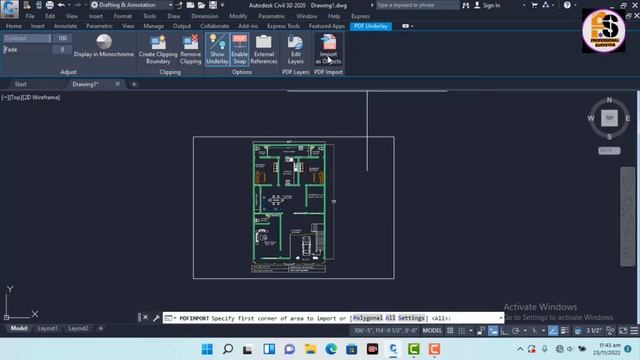
Task: Click the Redo arrow in quick access toolbar
Action: 77,5
